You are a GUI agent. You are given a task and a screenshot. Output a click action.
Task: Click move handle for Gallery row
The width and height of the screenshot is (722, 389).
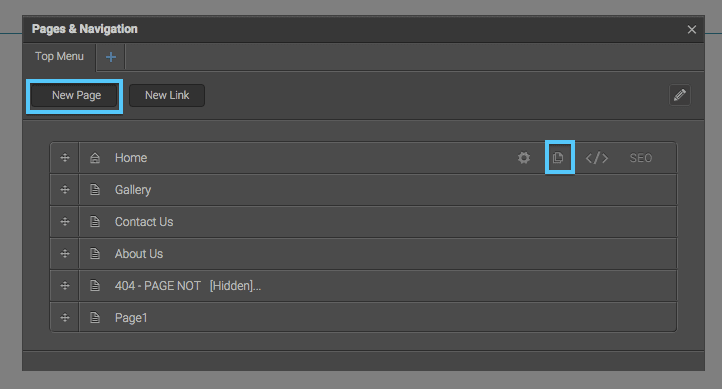(65, 190)
